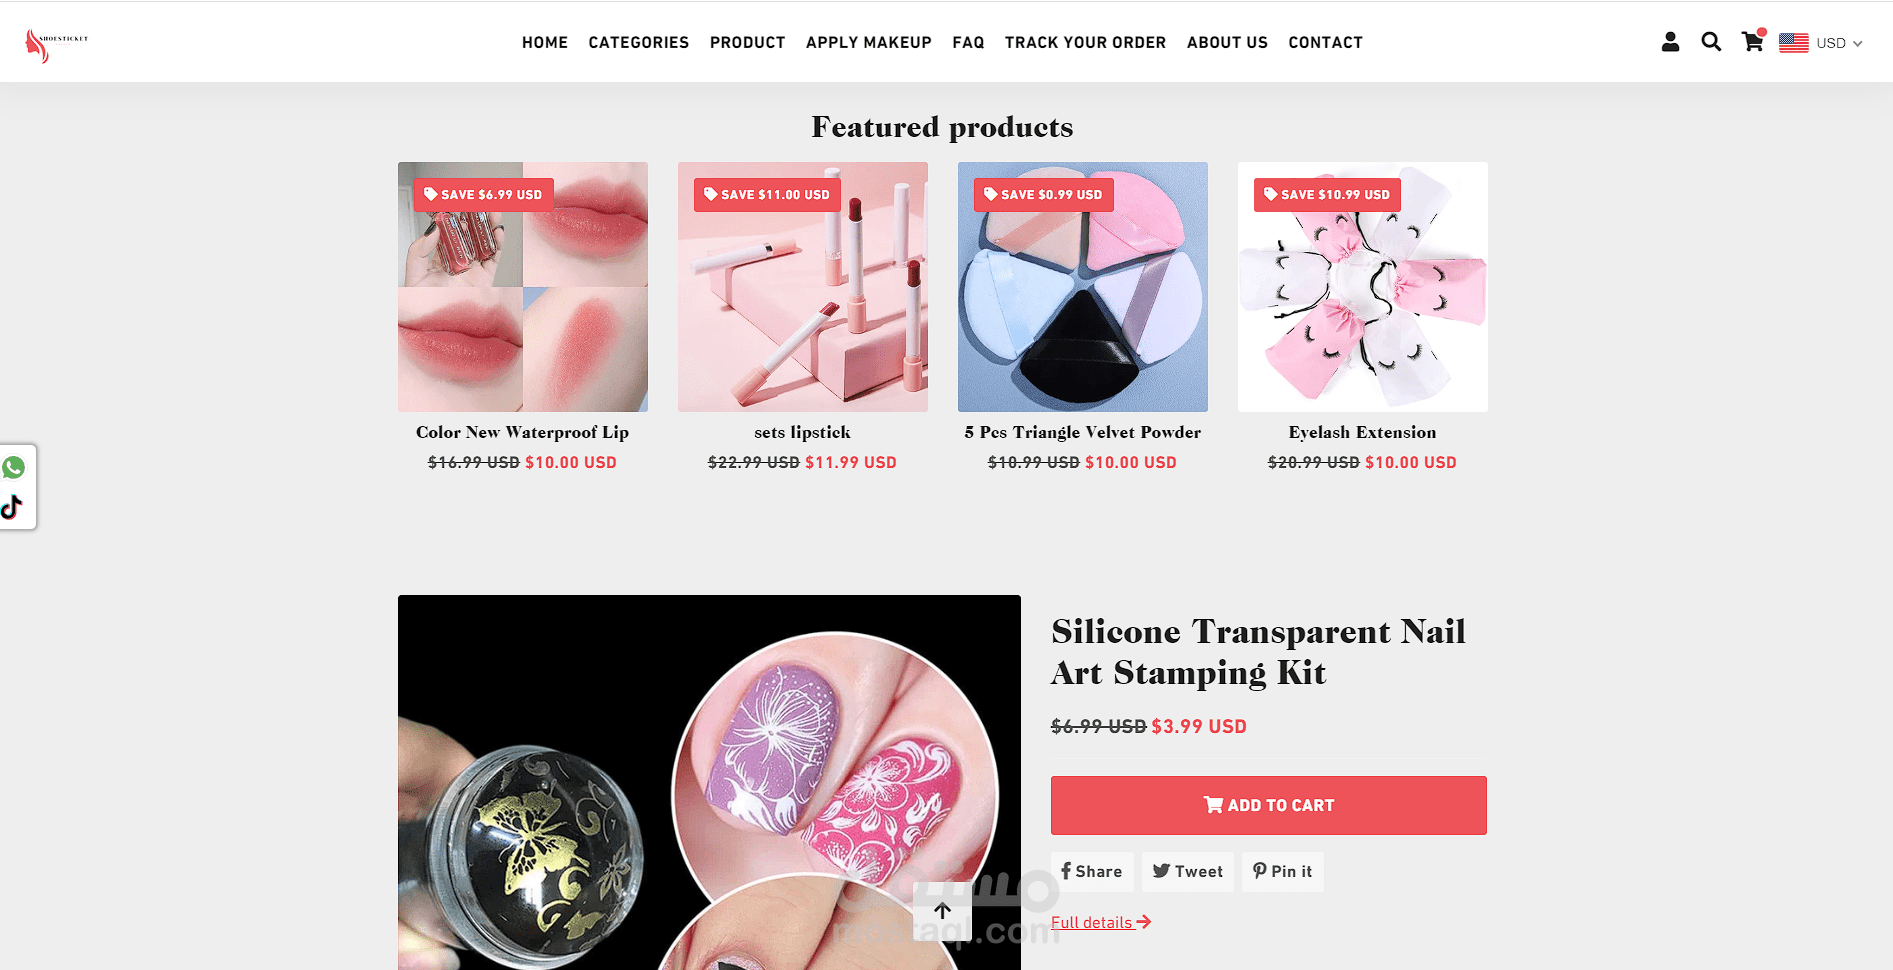Pin it on Pinterest
The width and height of the screenshot is (1893, 970).
(1283, 872)
